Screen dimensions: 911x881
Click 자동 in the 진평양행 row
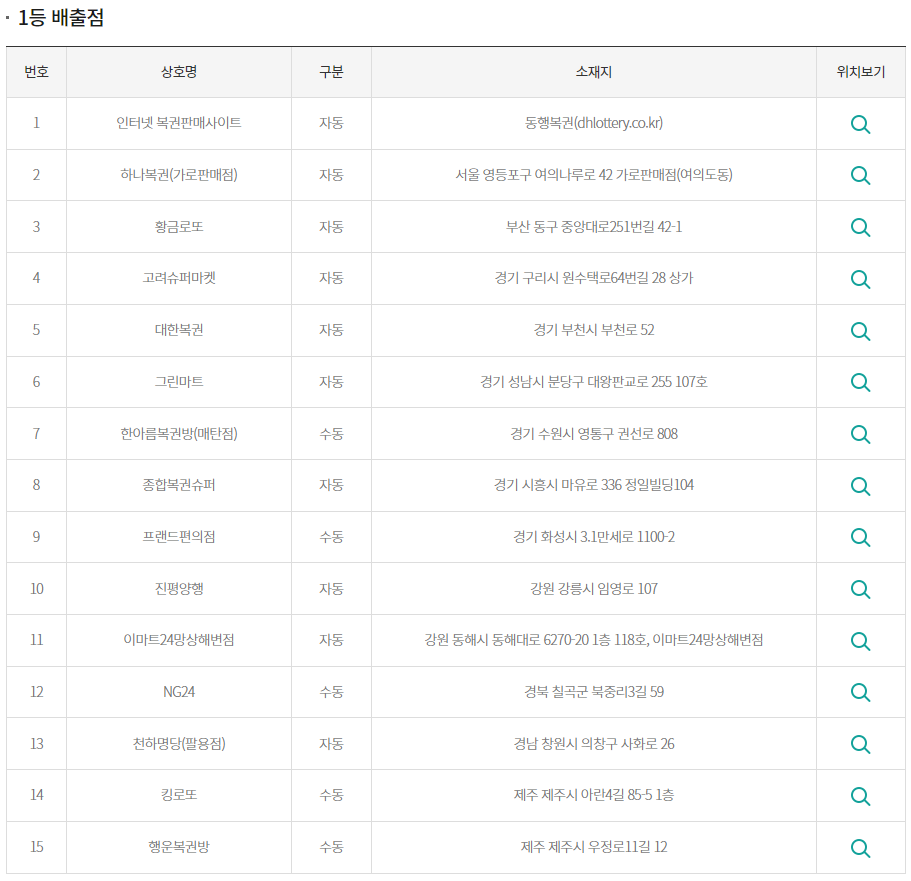click(x=331, y=588)
